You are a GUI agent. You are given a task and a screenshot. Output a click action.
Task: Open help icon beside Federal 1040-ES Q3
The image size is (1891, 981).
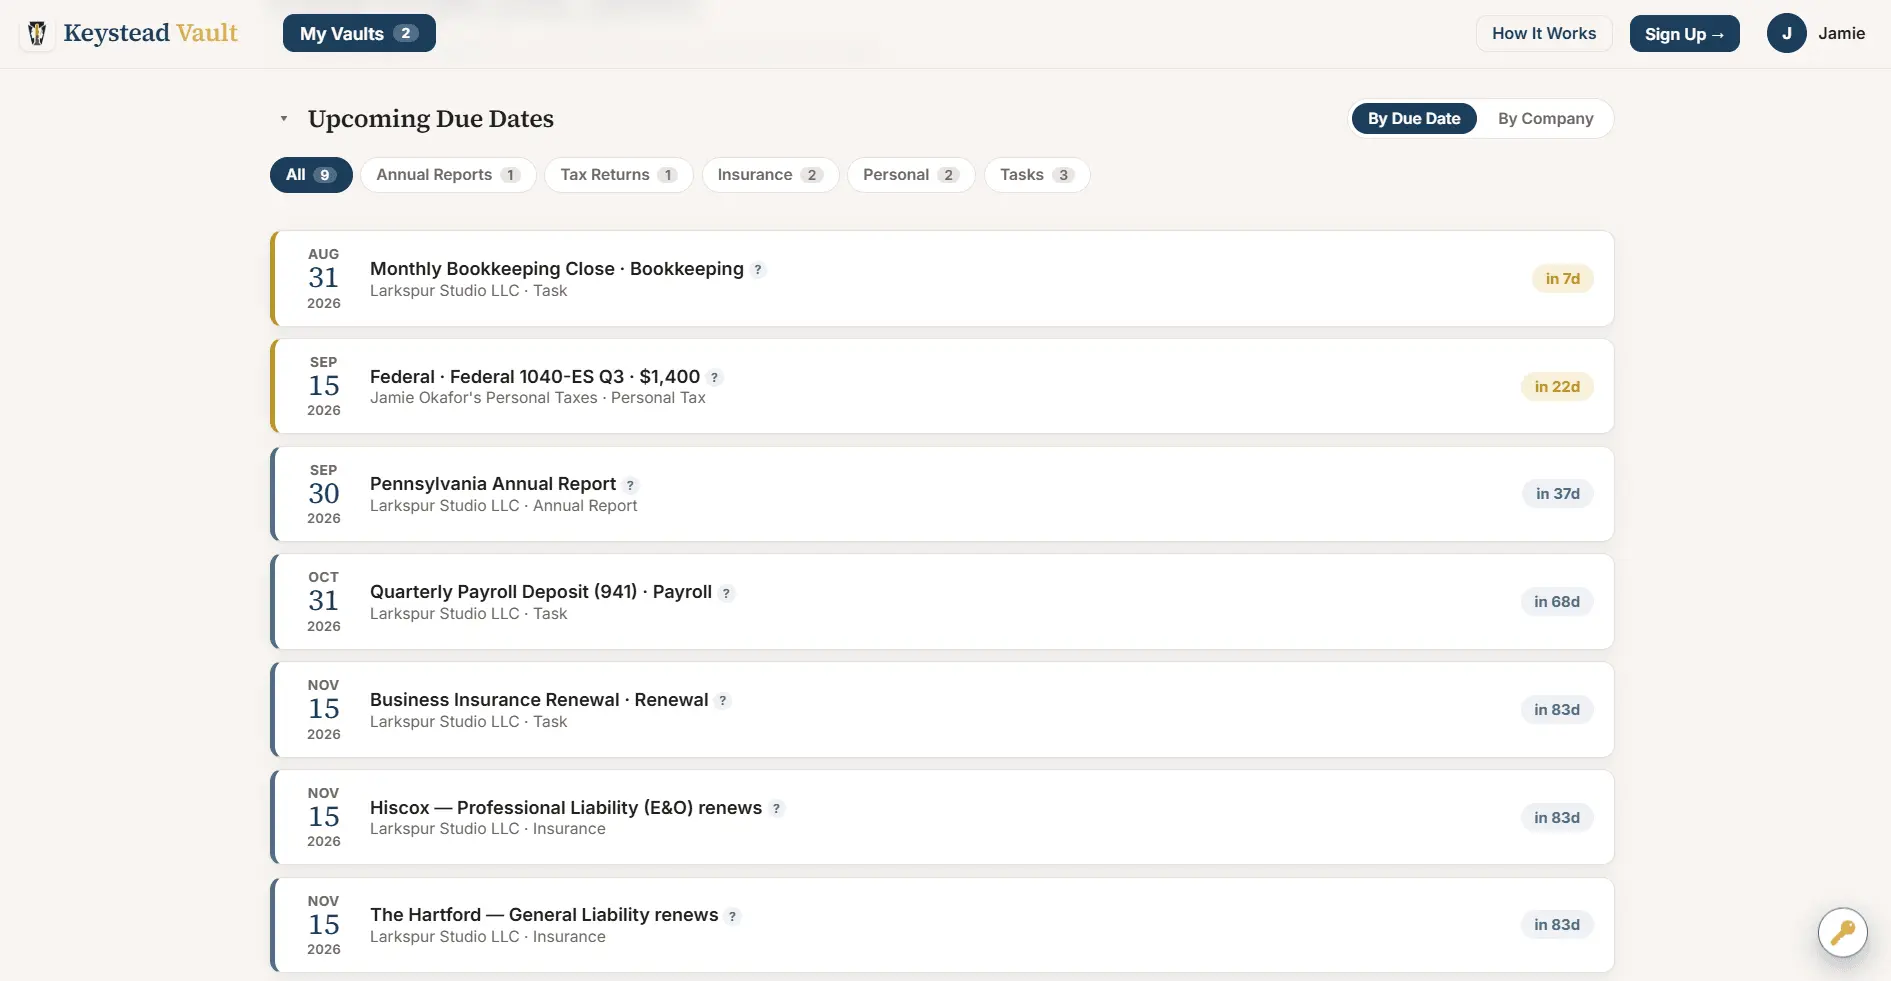[714, 378]
